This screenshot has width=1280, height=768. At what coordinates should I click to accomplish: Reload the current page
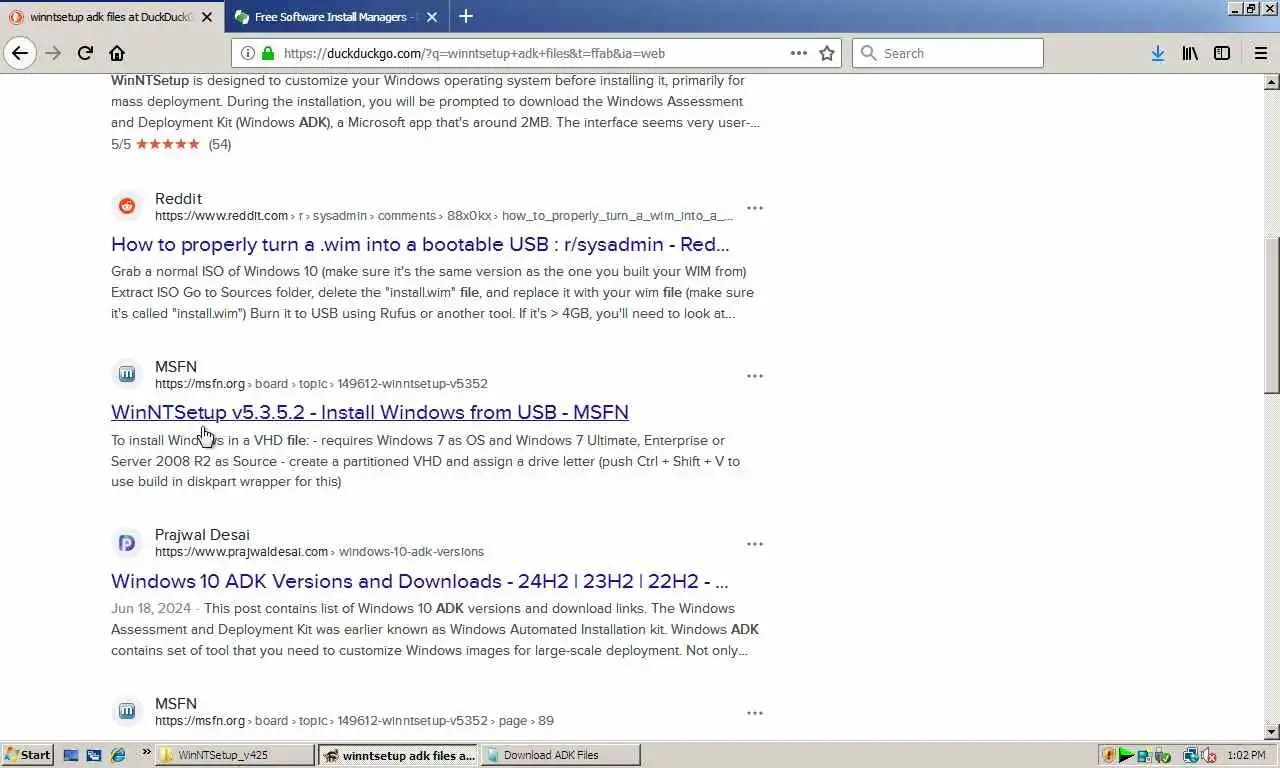pos(85,53)
